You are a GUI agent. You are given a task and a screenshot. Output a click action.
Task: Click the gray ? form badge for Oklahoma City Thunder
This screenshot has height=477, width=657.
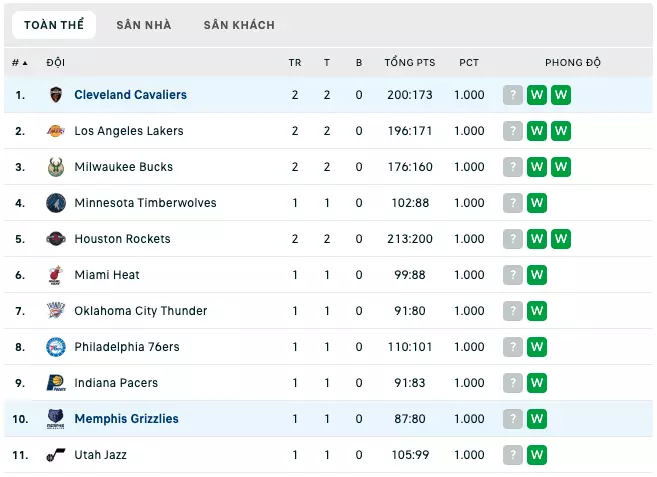[512, 311]
